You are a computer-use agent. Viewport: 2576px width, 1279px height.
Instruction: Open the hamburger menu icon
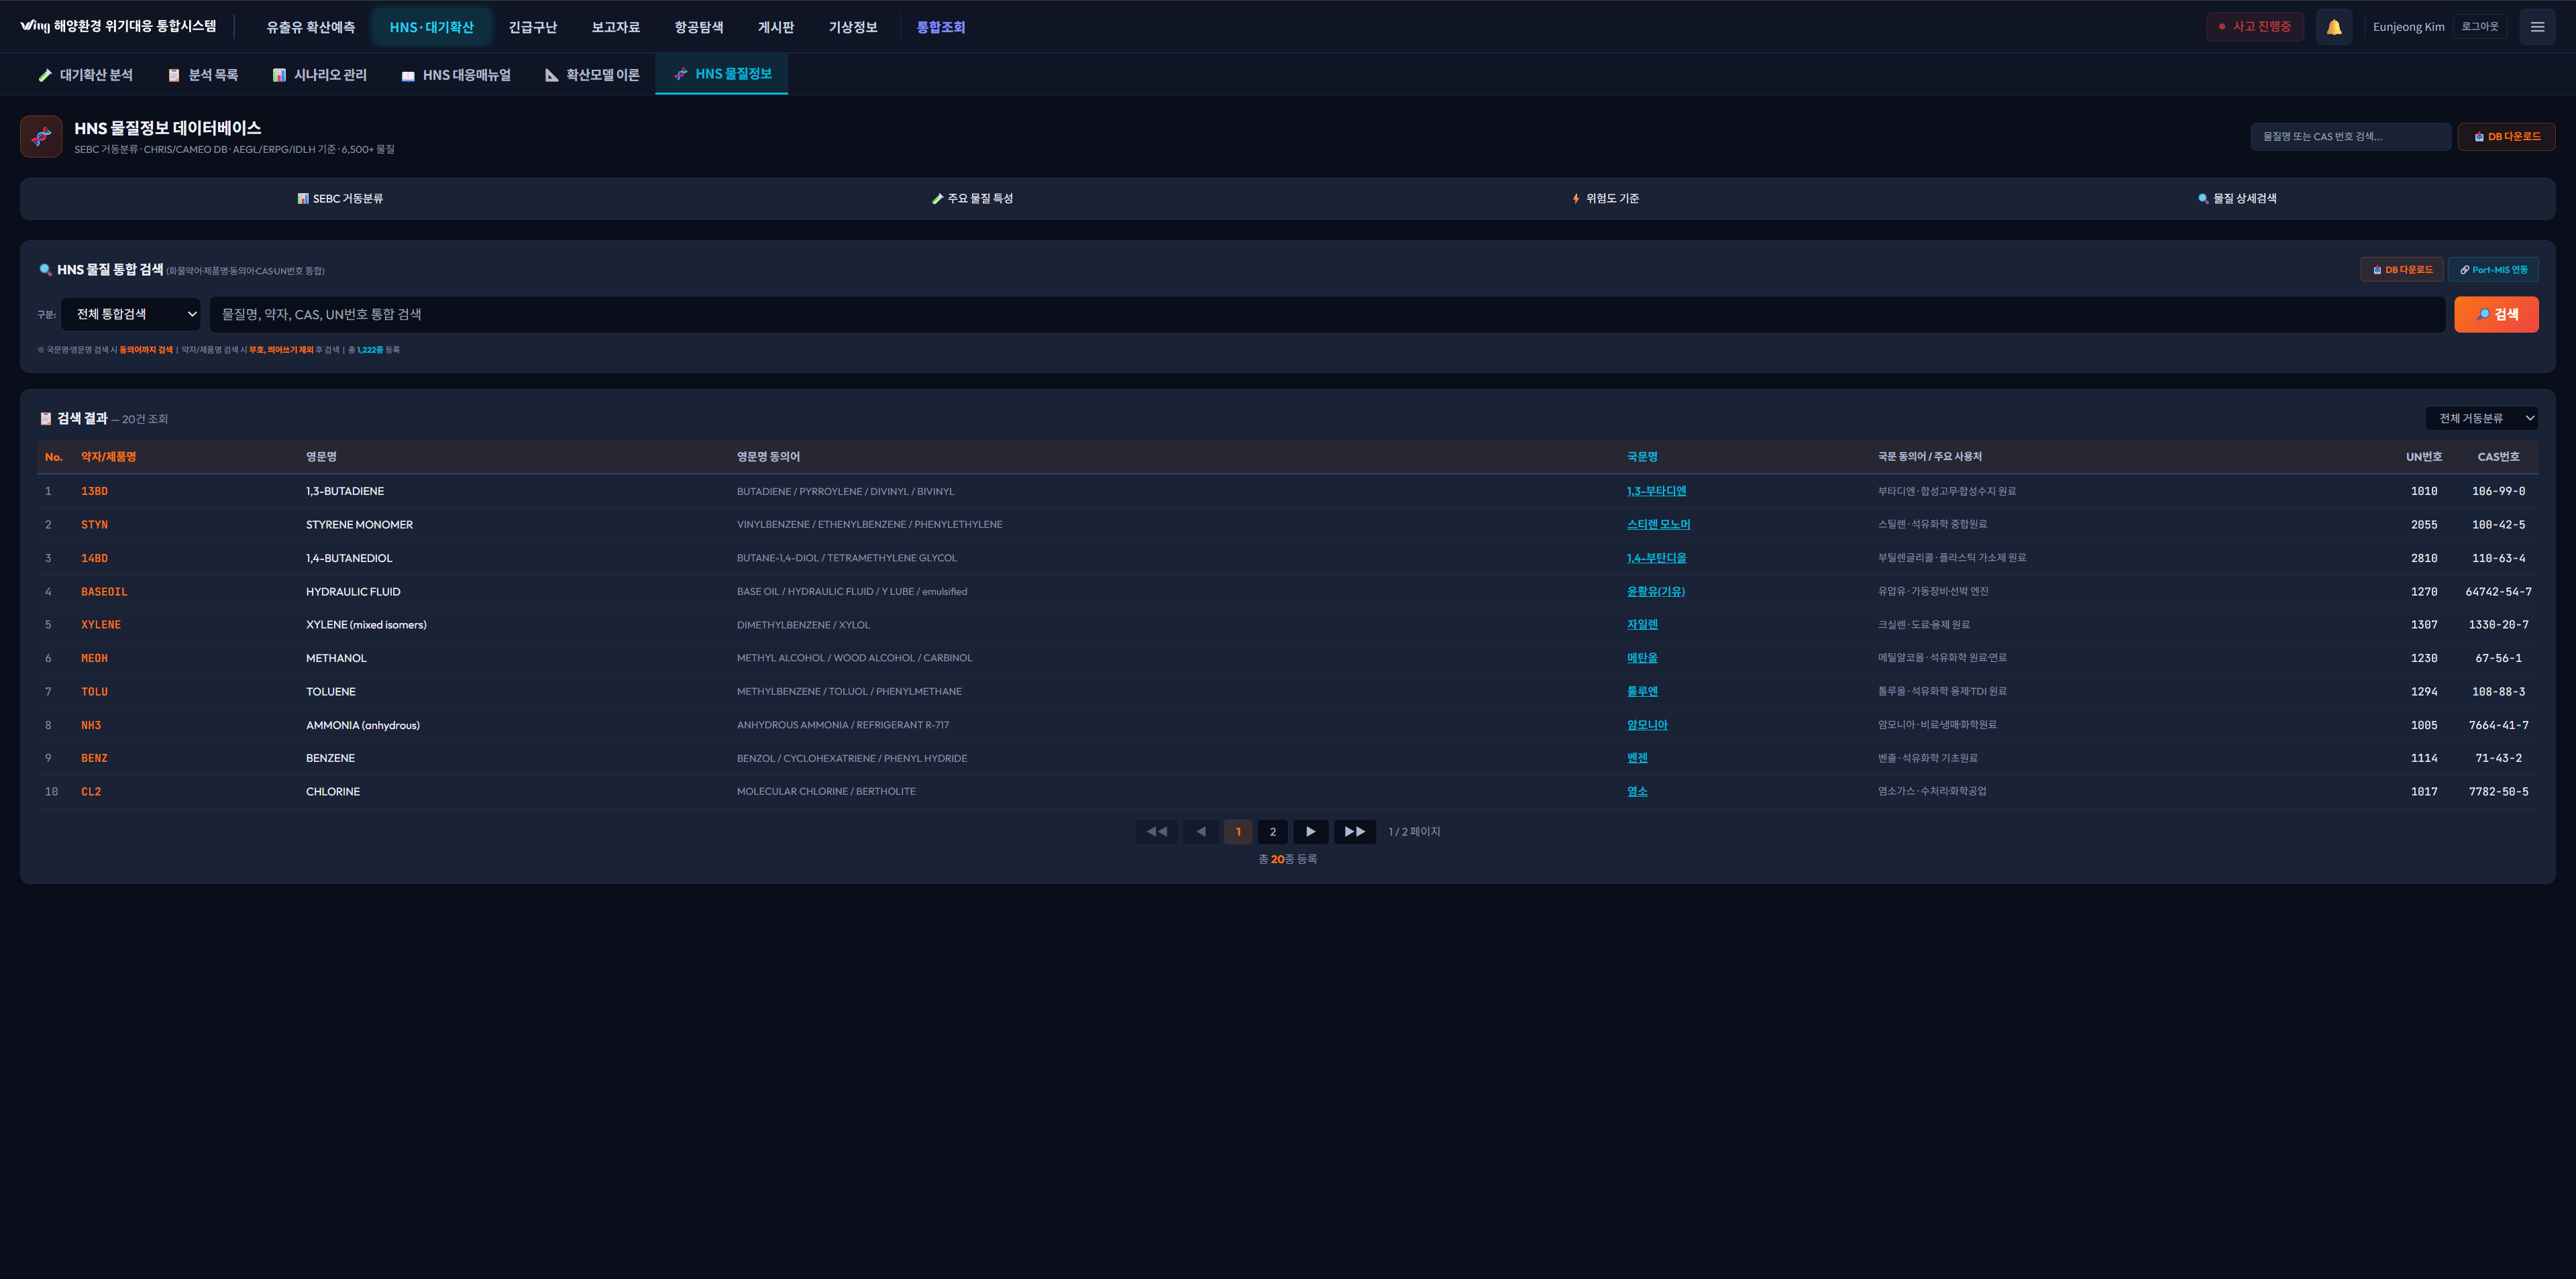point(2536,27)
